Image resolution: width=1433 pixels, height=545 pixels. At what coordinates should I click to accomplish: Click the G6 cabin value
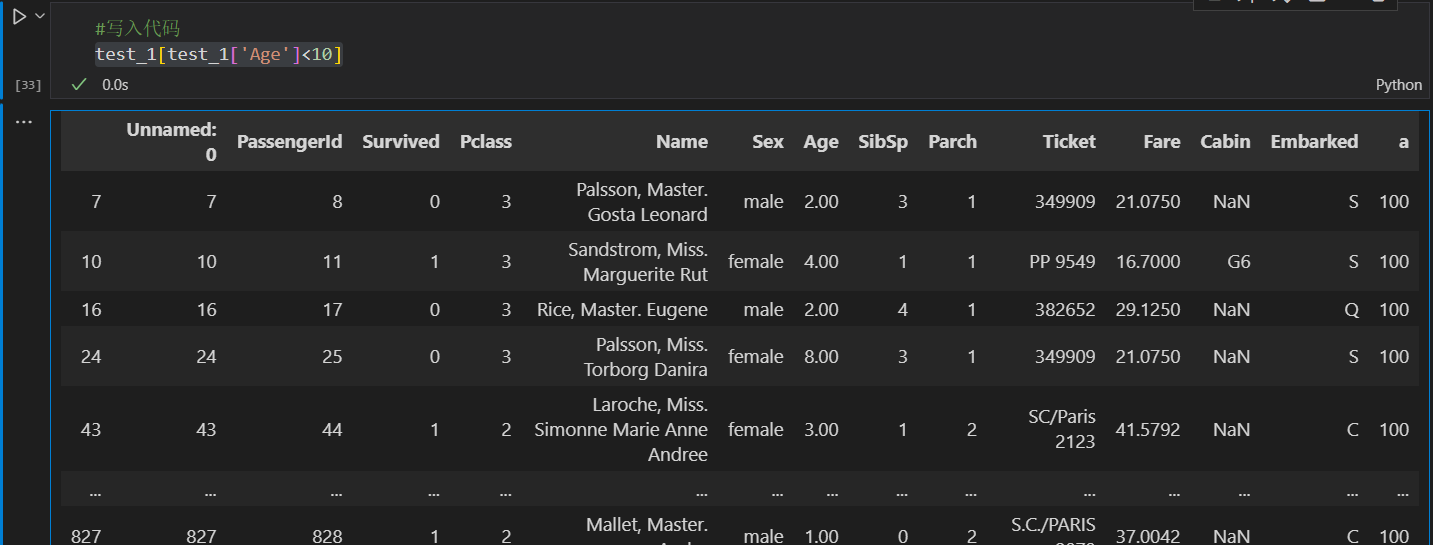pyautogui.click(x=1238, y=262)
